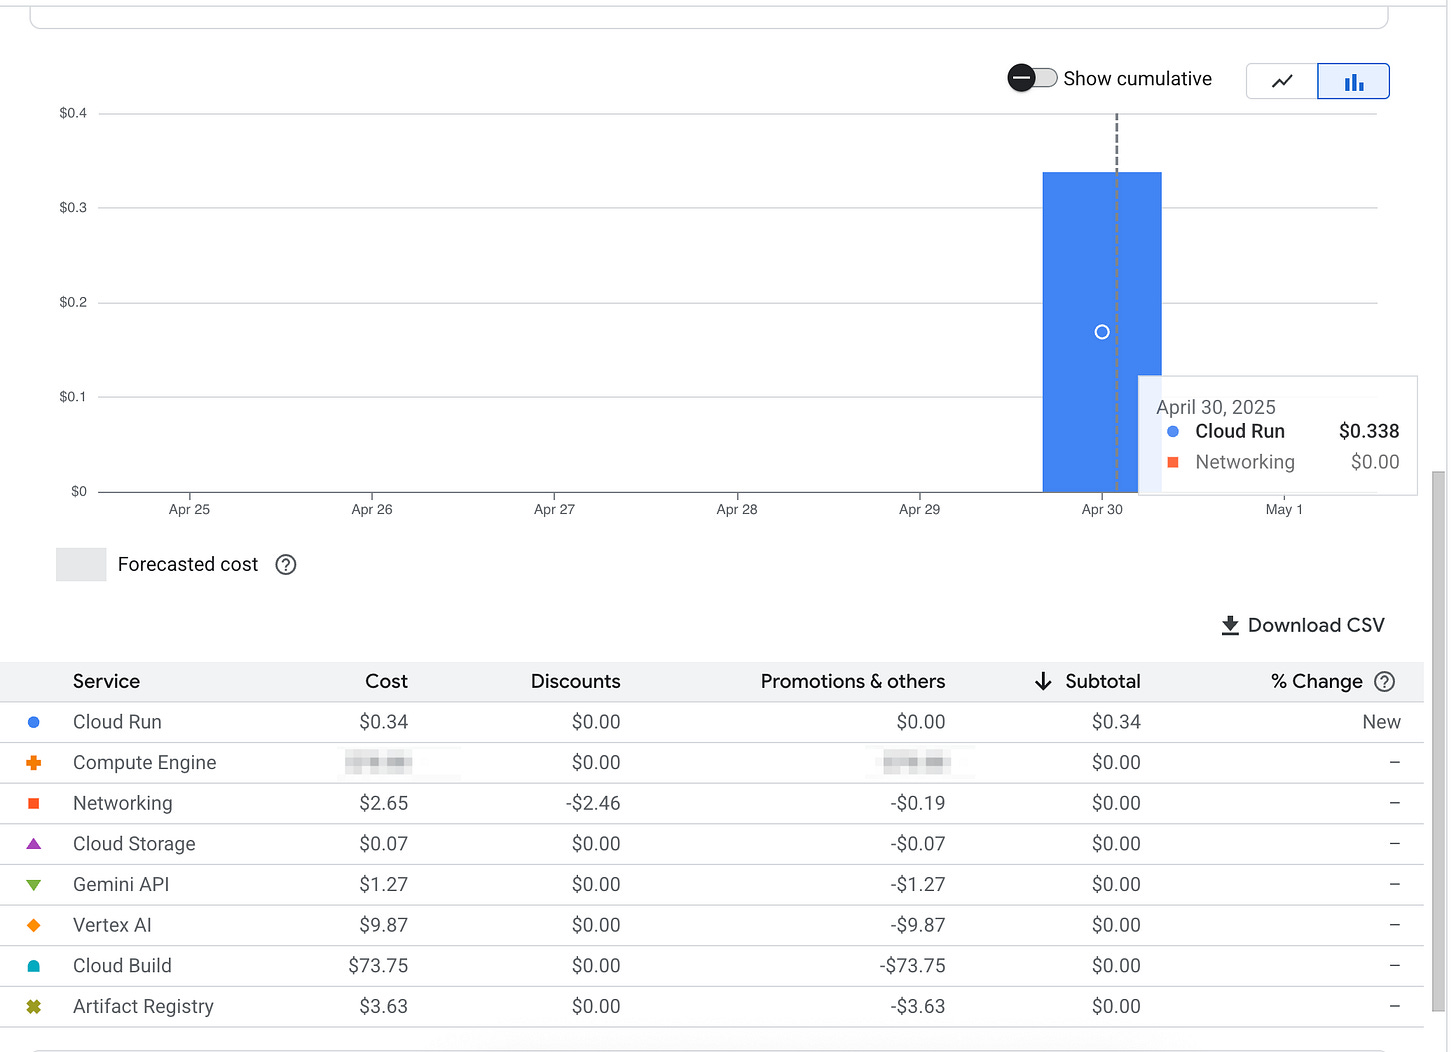
Task: Sort table by Discounts column header
Action: (x=575, y=682)
